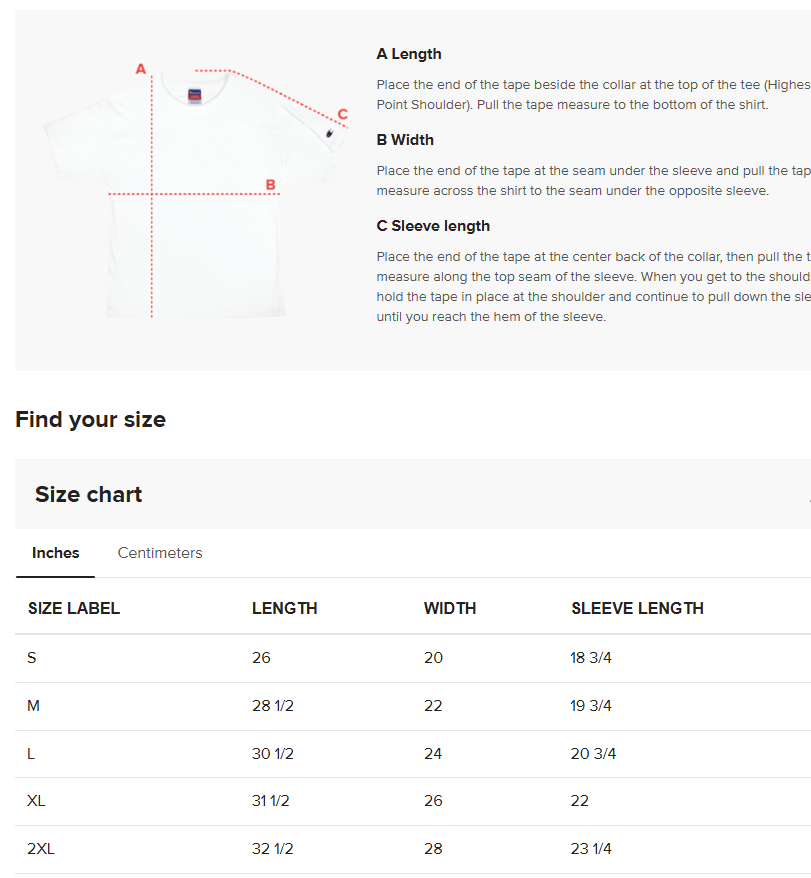Click the red A length marker
The width and height of the screenshot is (811, 878).
[141, 69]
